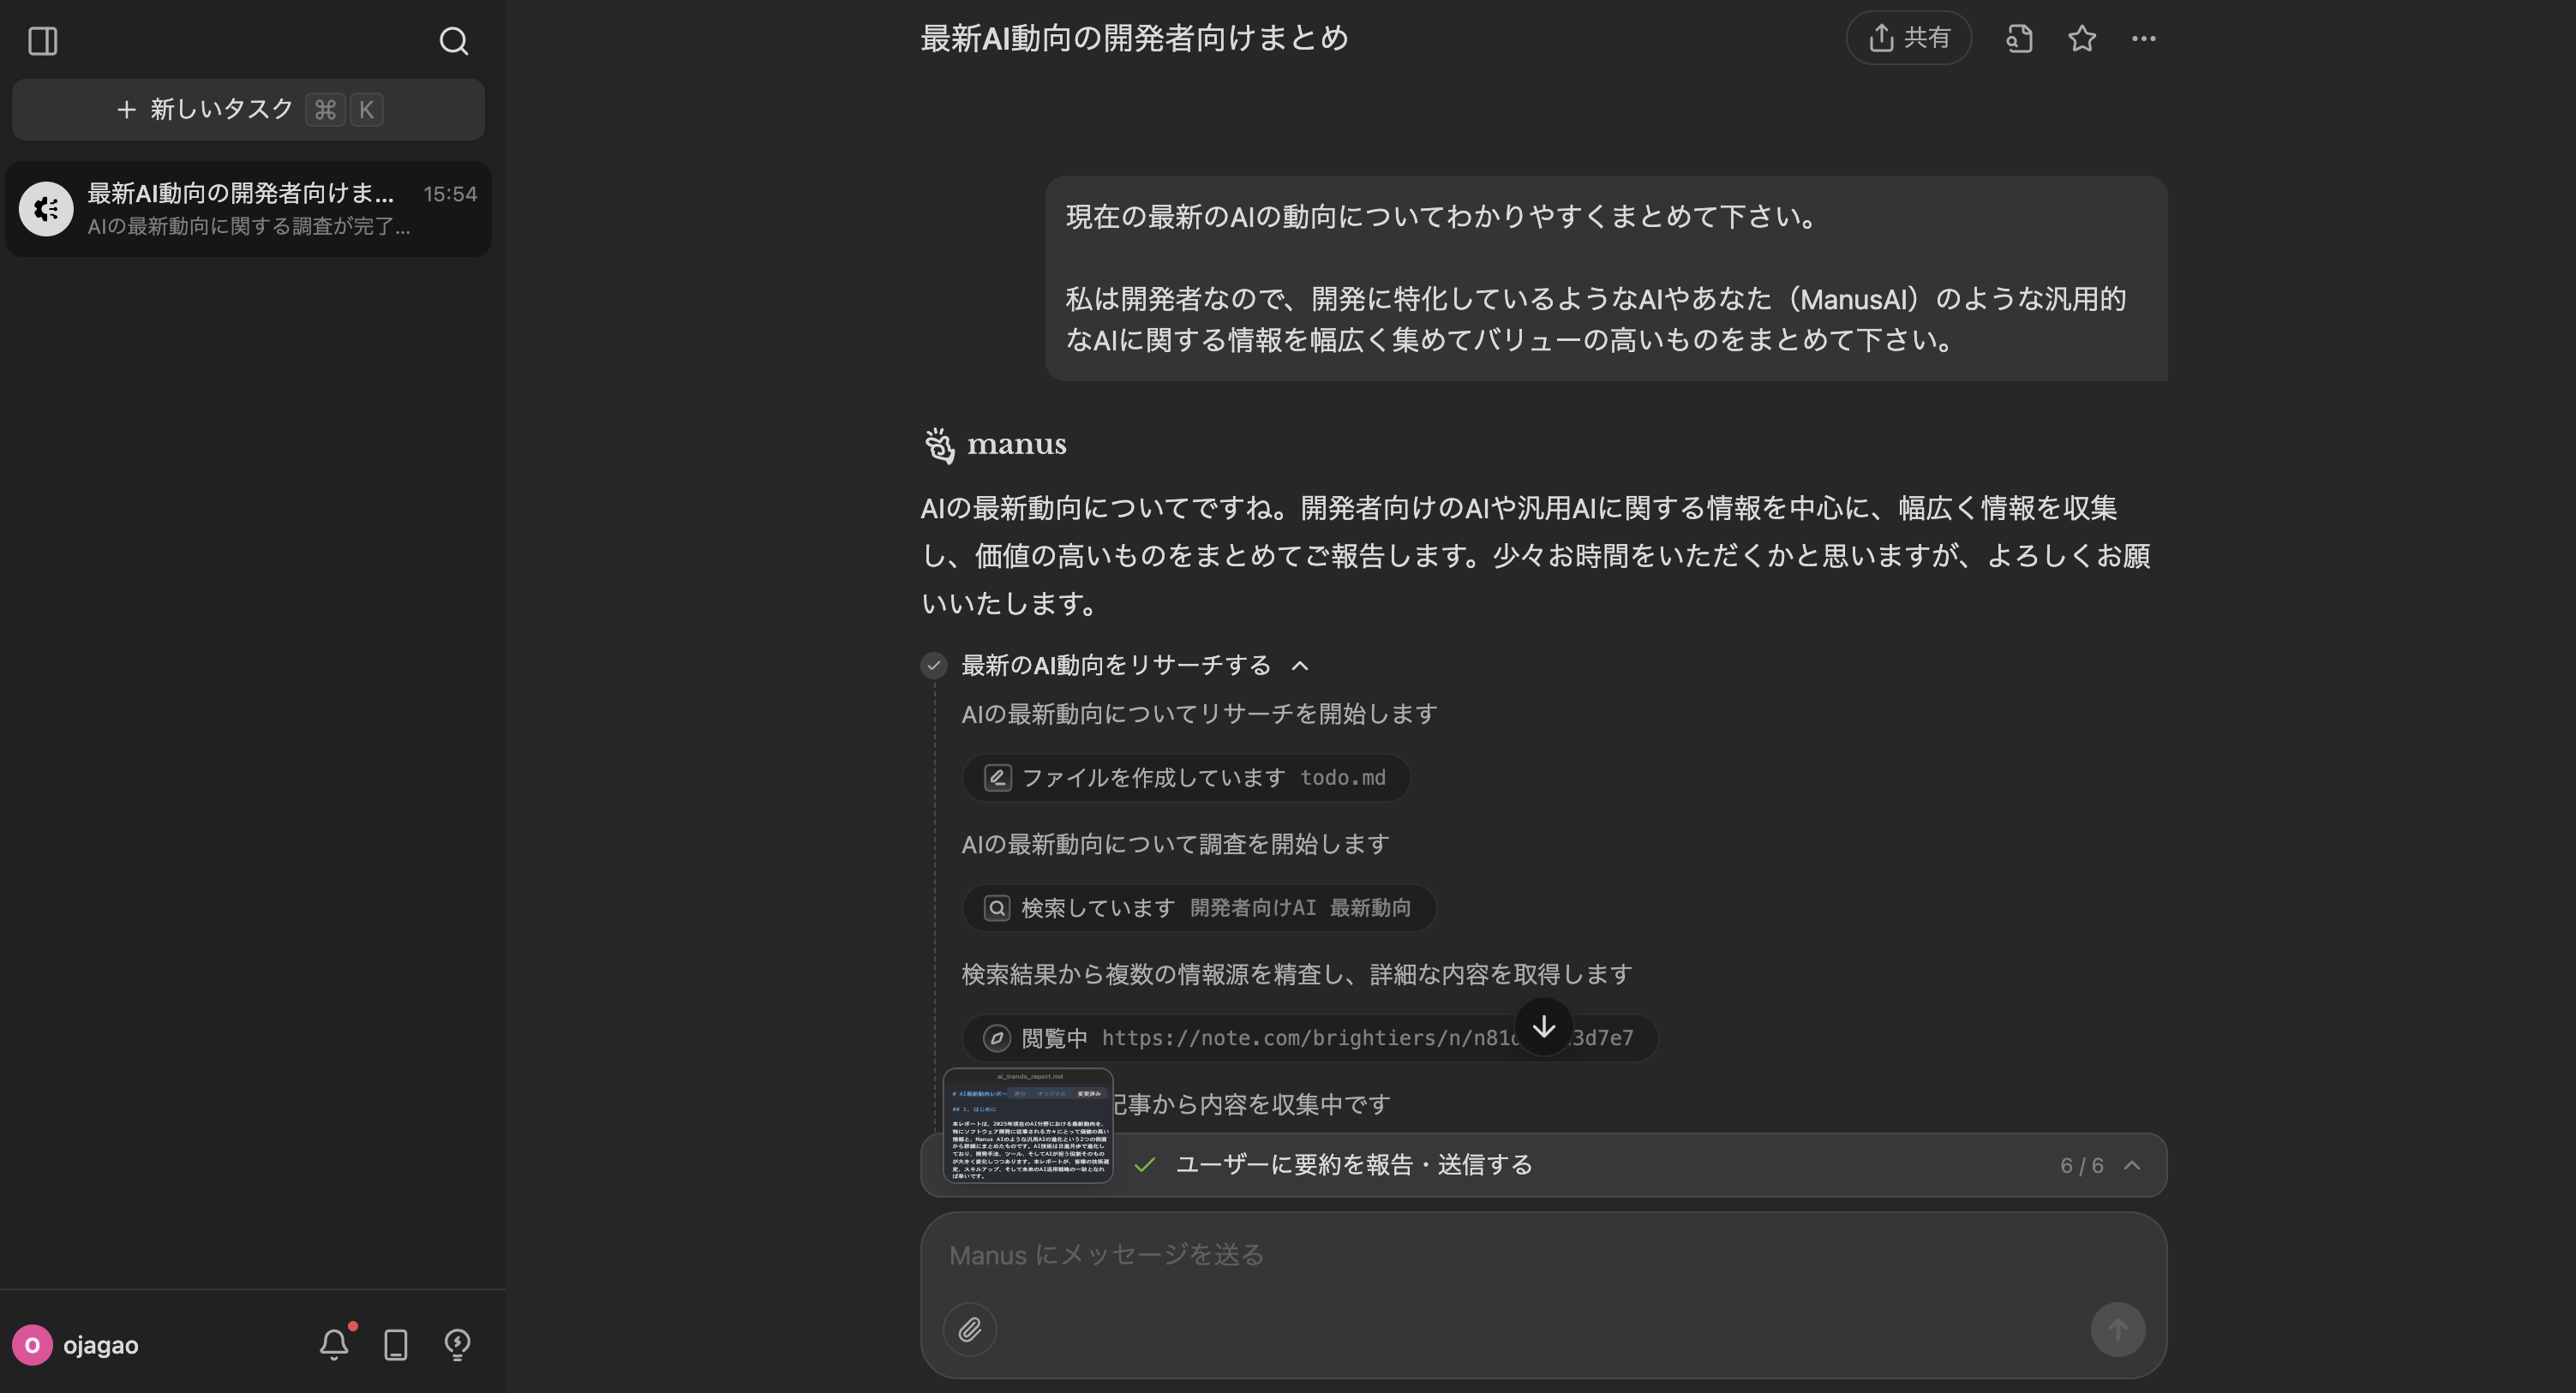
Task: Click checkmark on ユーザーに要約を報告・送信する
Action: [1144, 1165]
